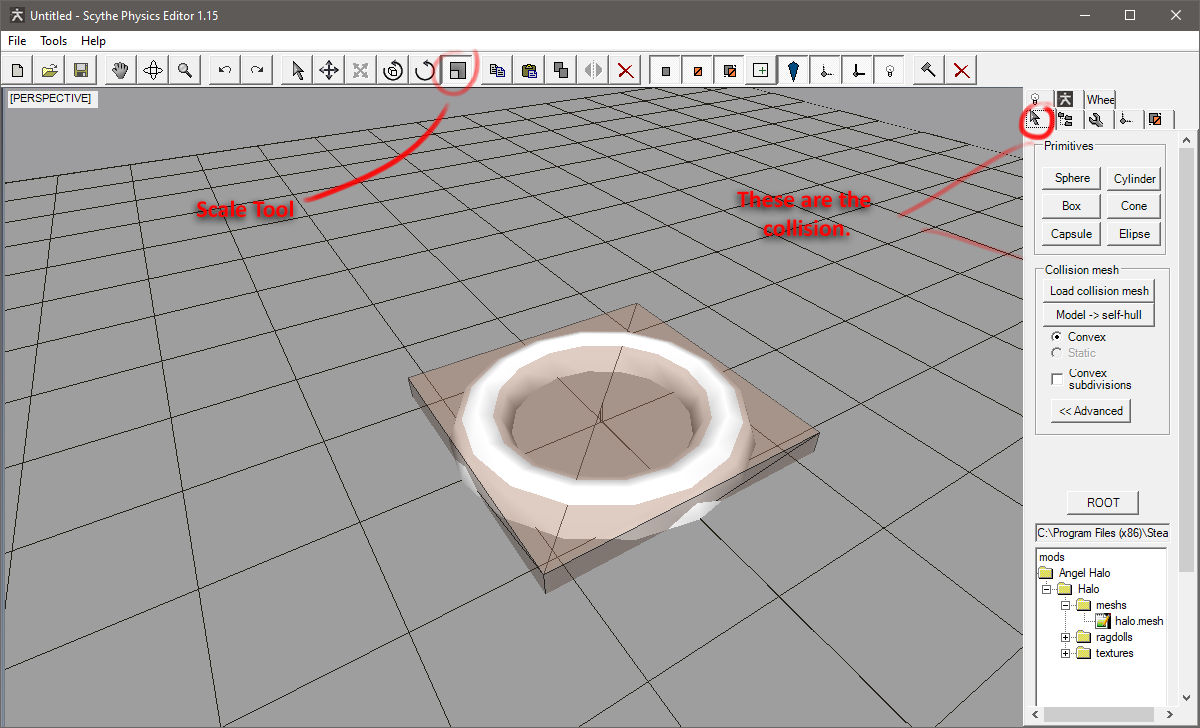Screen dimensions: 1200x728
Task: Click Model -> self-hull button
Action: (x=1099, y=315)
